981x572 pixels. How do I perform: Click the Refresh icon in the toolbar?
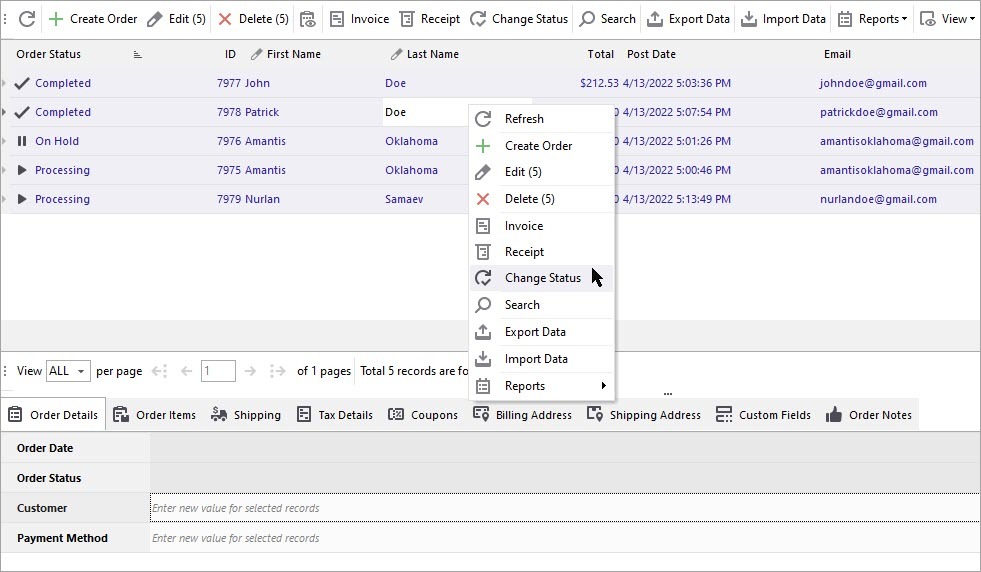click(x=27, y=19)
